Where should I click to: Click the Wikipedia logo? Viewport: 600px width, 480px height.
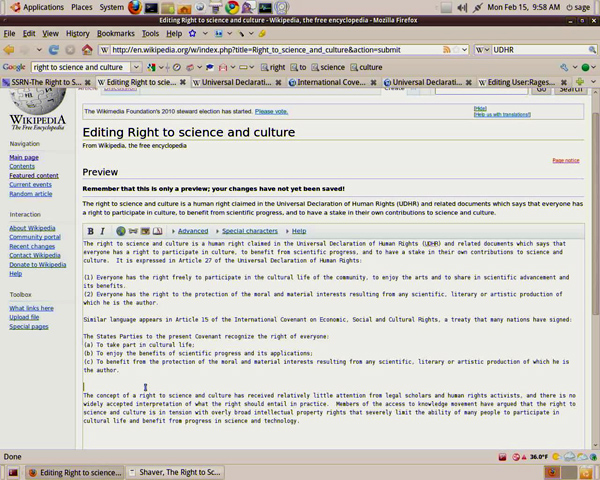[36, 112]
